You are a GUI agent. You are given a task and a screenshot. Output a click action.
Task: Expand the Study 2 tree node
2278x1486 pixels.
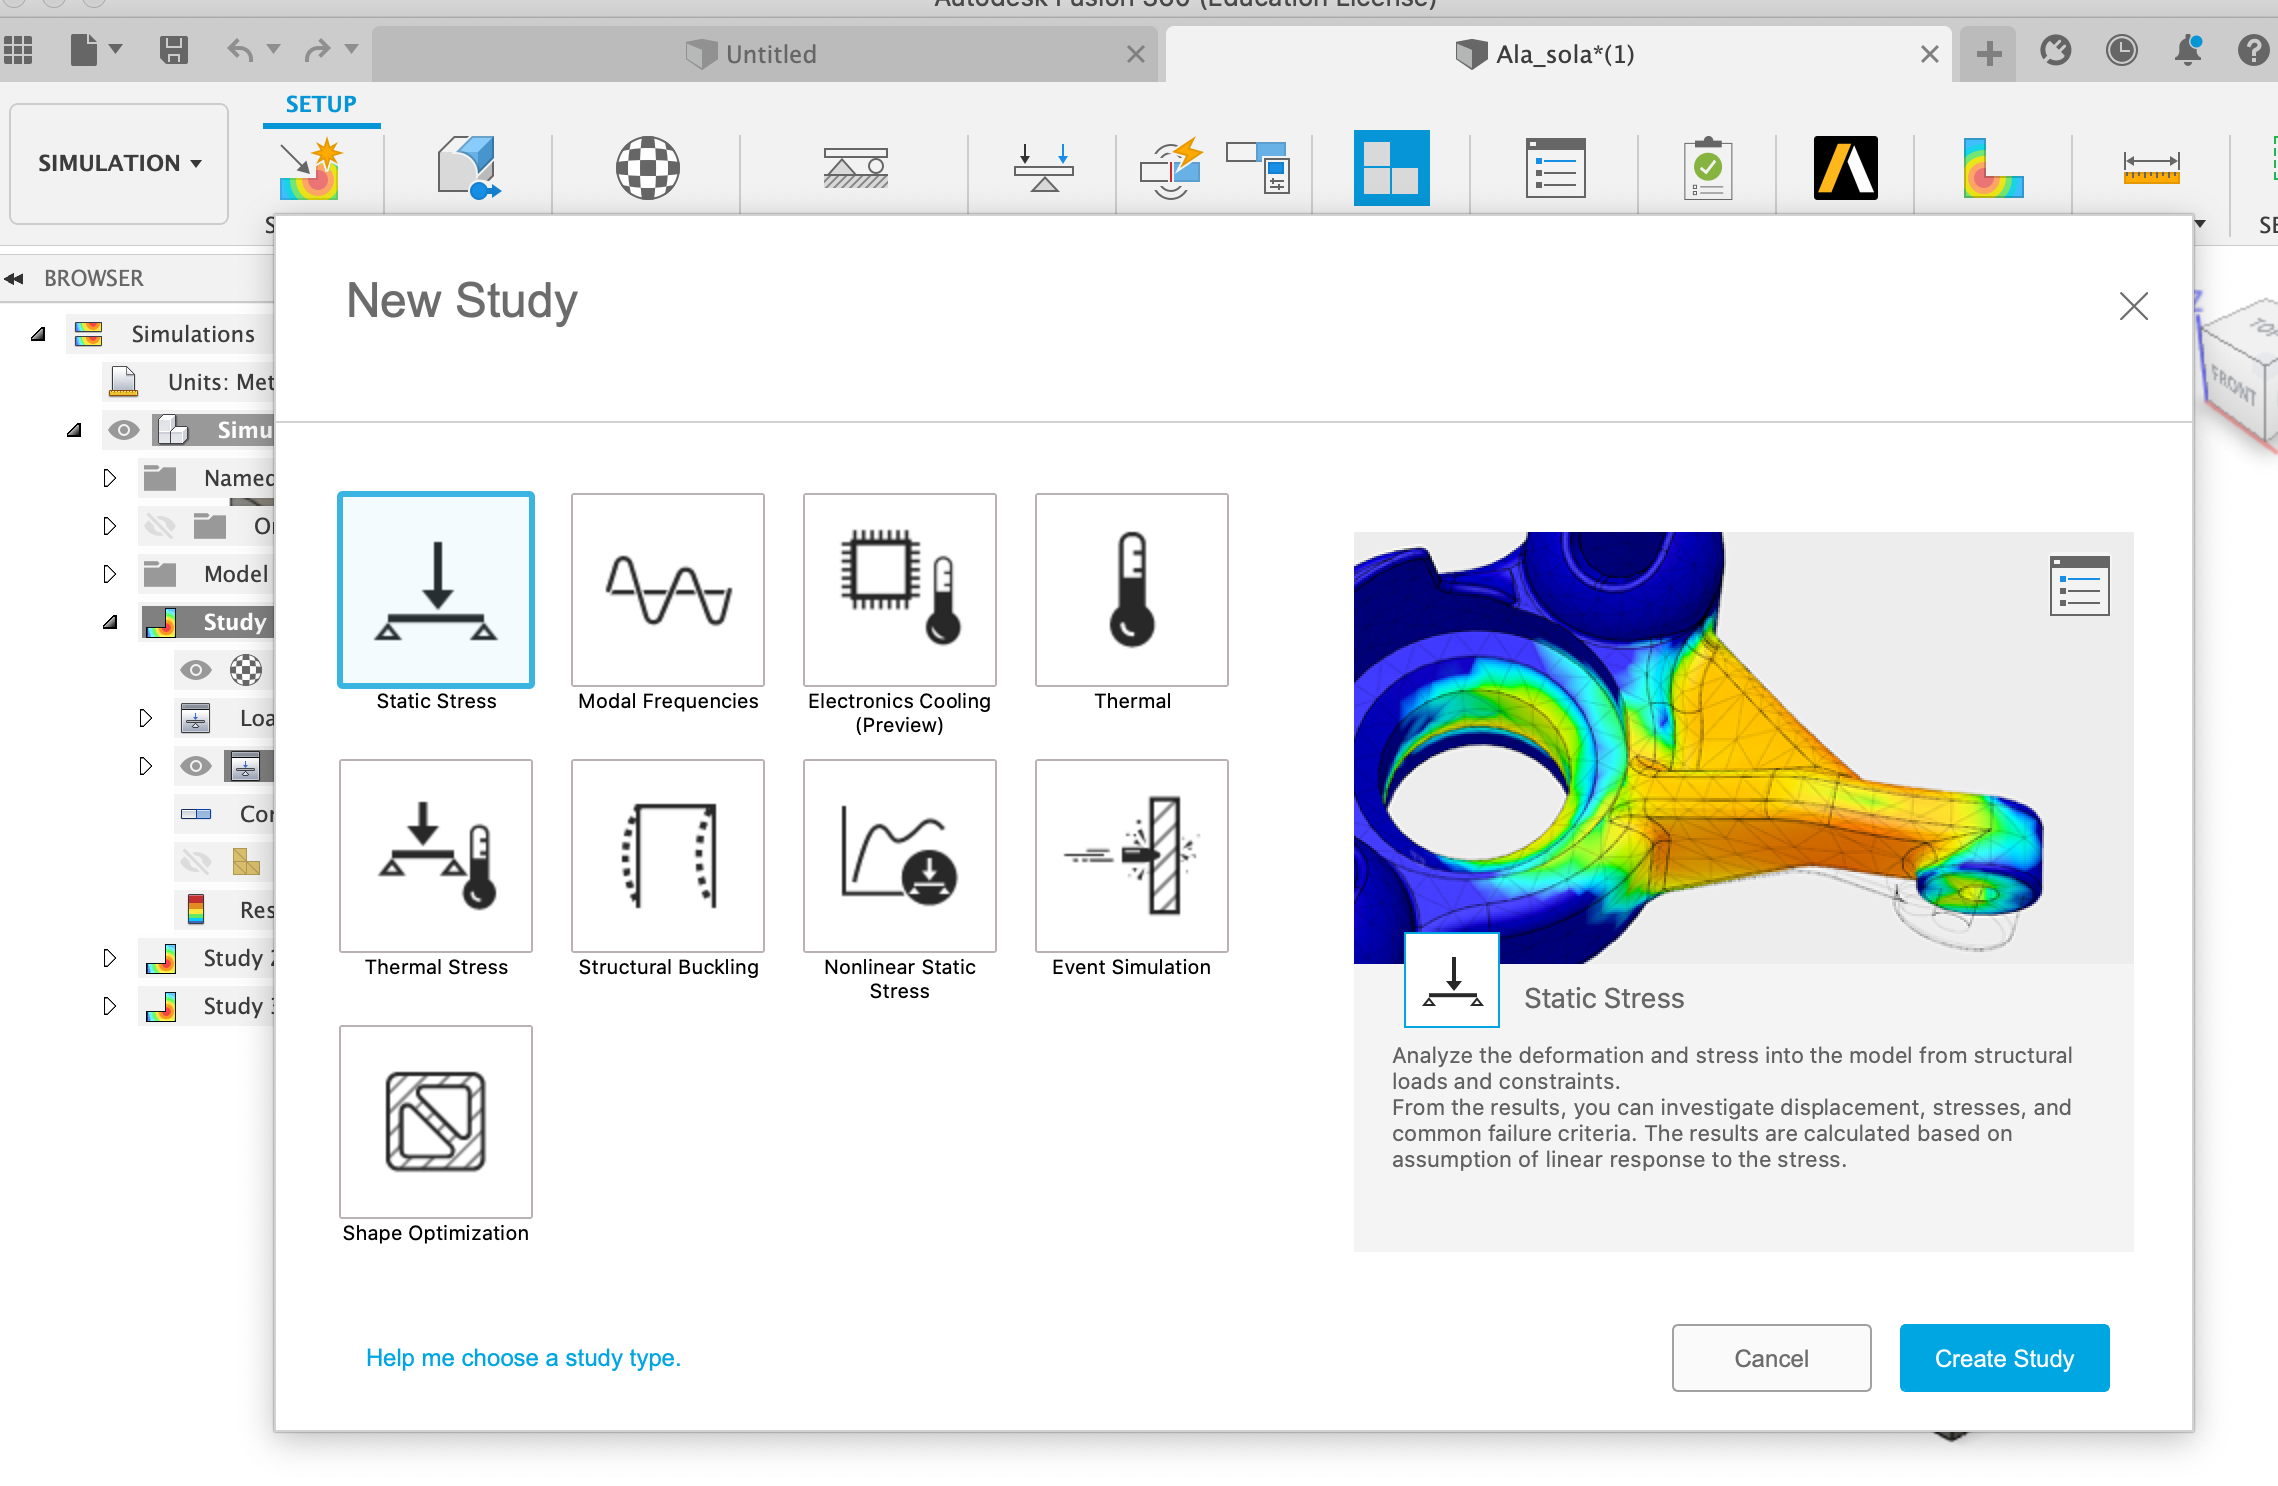[x=110, y=958]
